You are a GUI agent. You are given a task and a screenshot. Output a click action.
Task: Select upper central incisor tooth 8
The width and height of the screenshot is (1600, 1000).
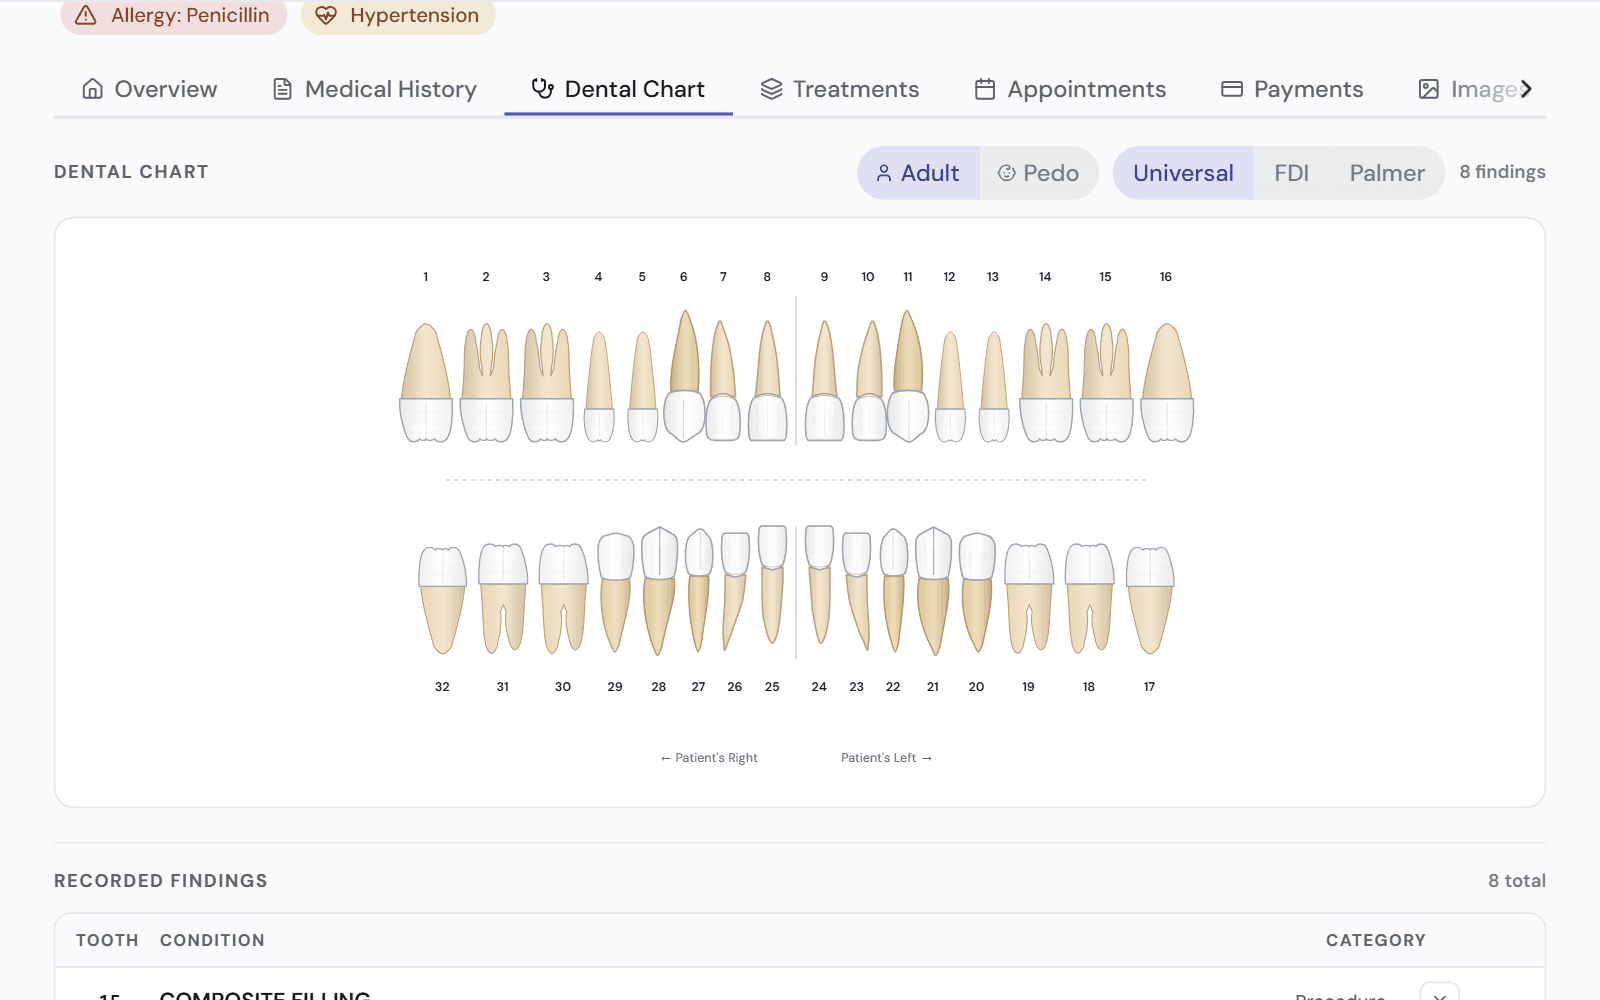coord(768,380)
